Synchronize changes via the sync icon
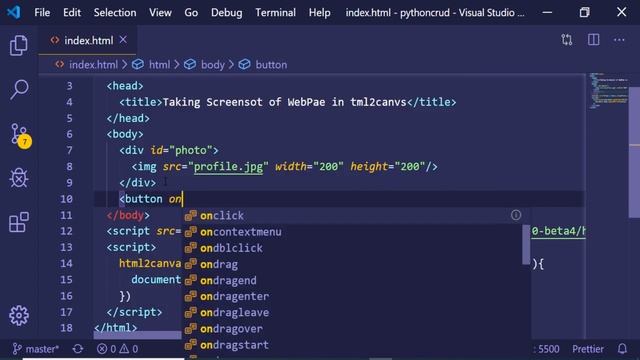The image size is (640, 360). (78, 349)
